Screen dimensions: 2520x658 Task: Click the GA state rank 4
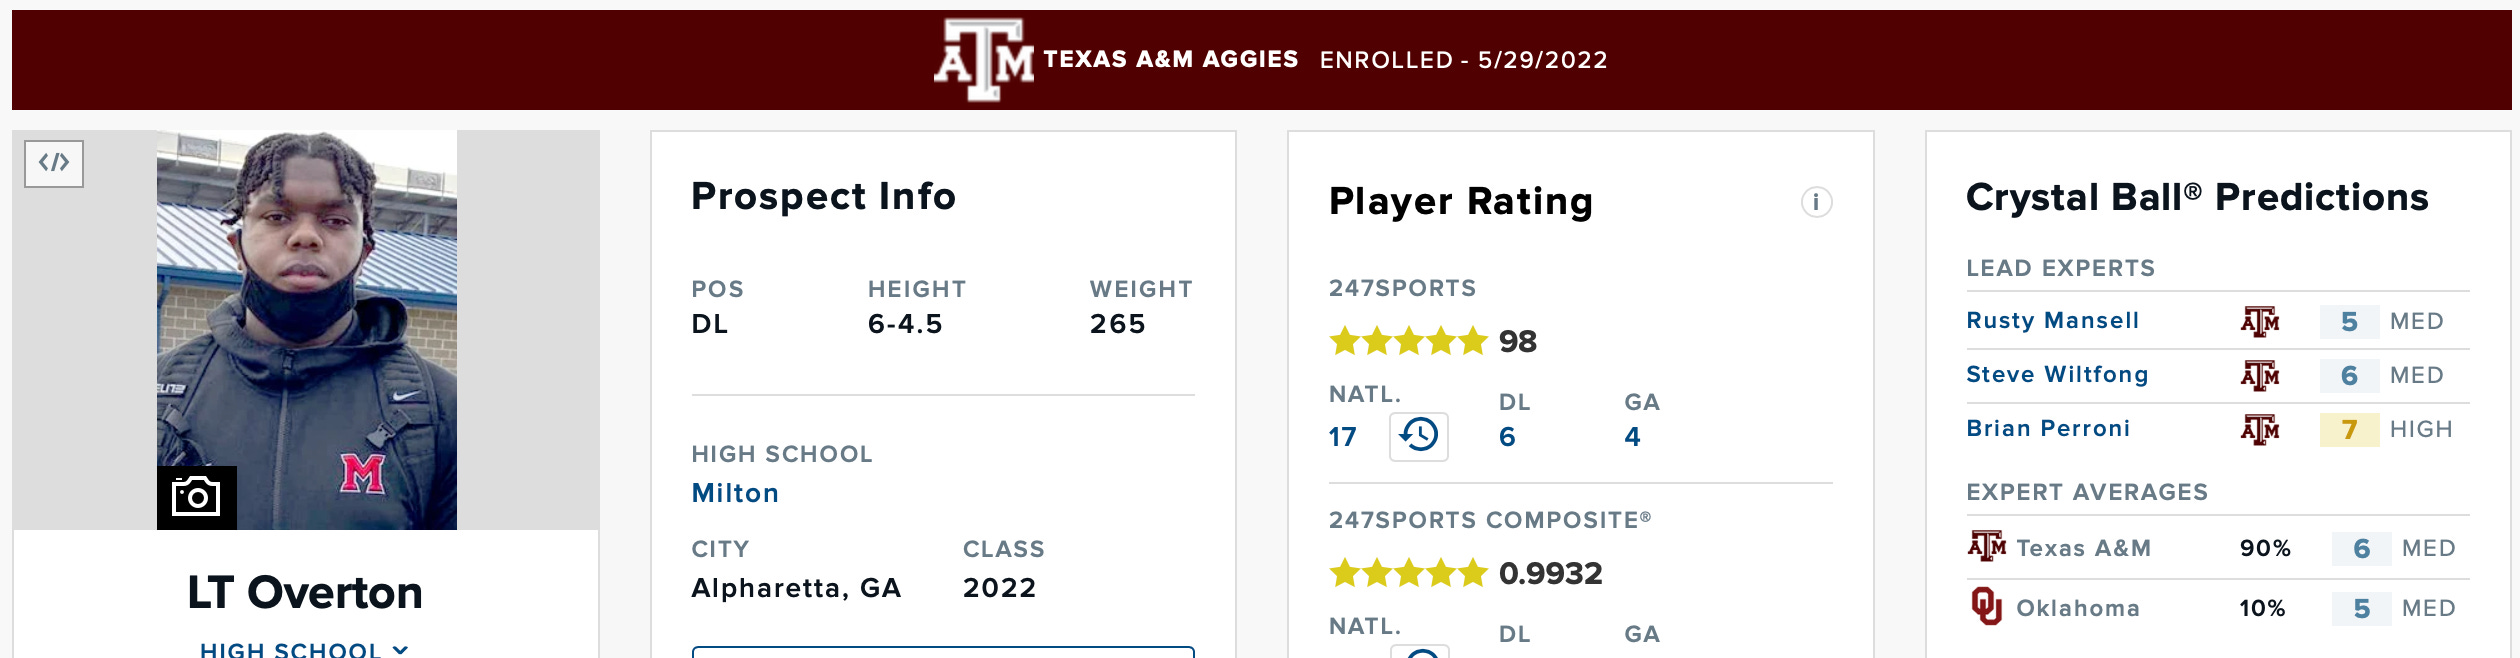coord(1632,437)
